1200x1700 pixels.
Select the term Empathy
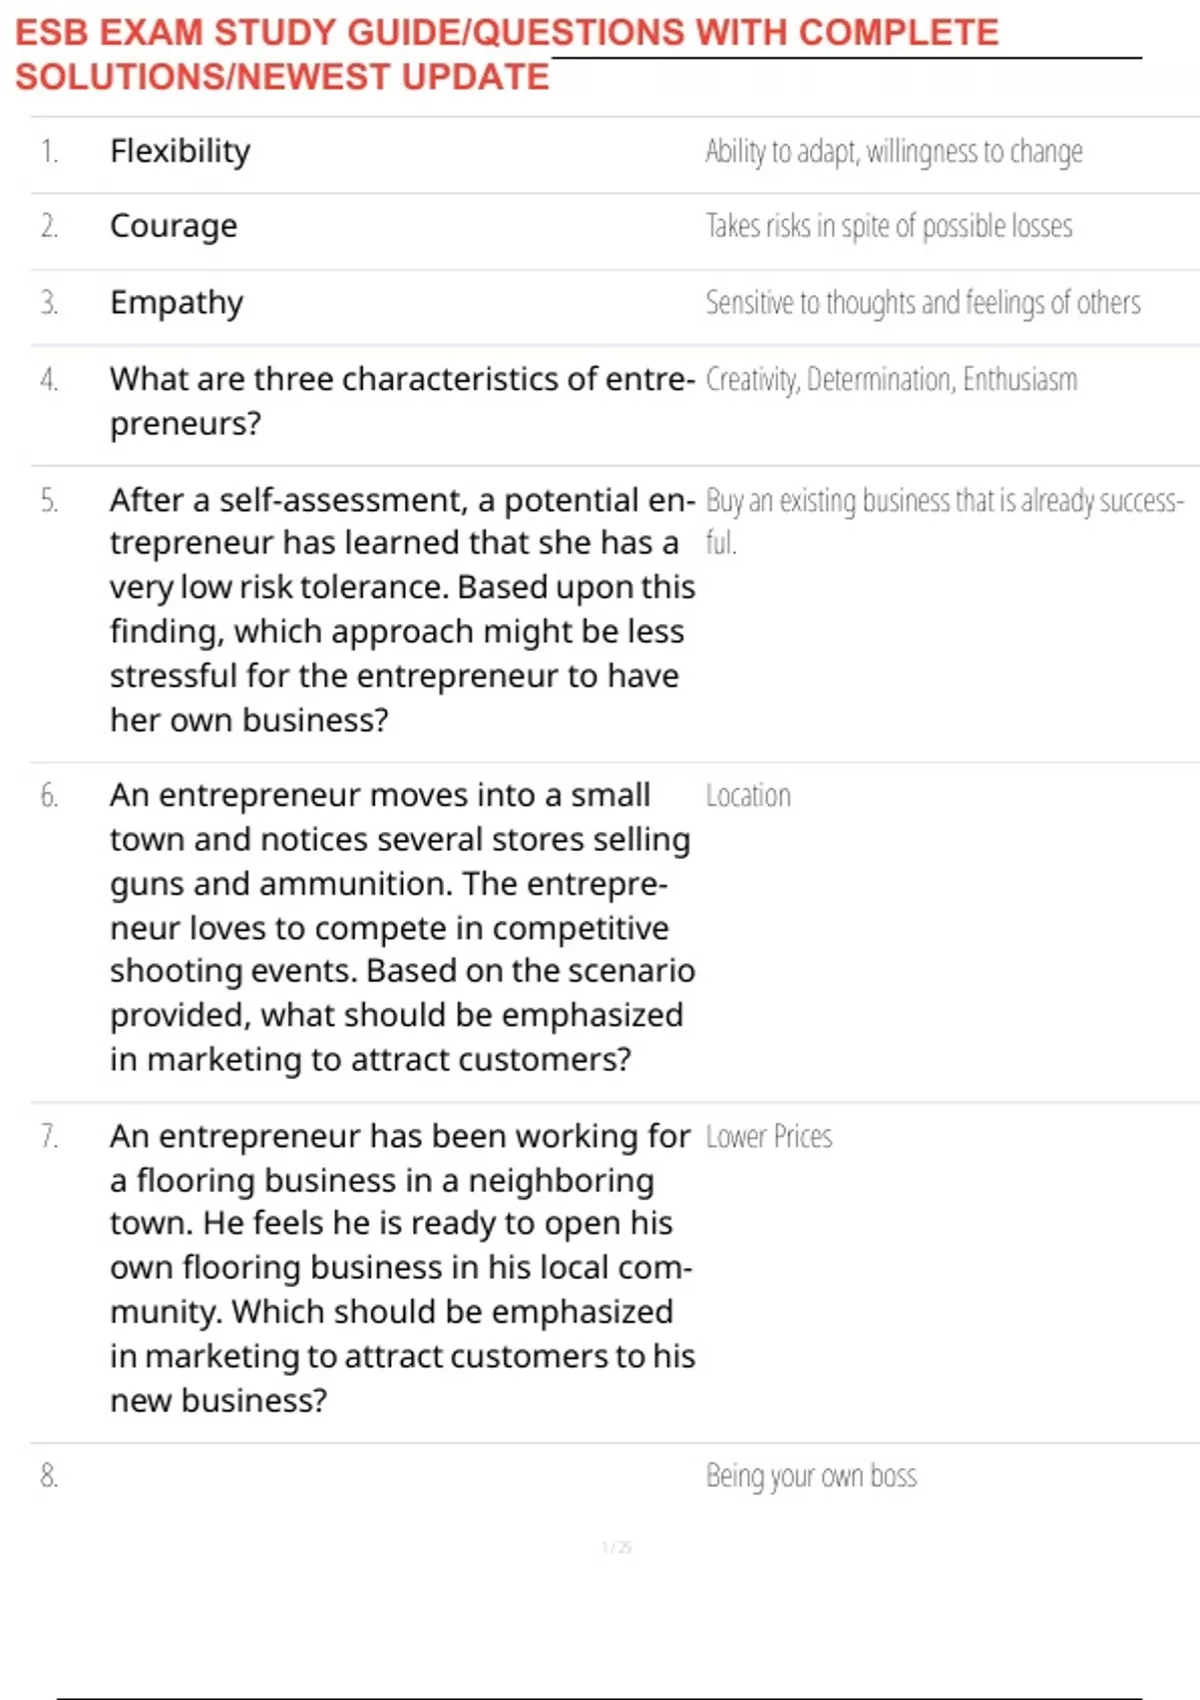tap(176, 302)
